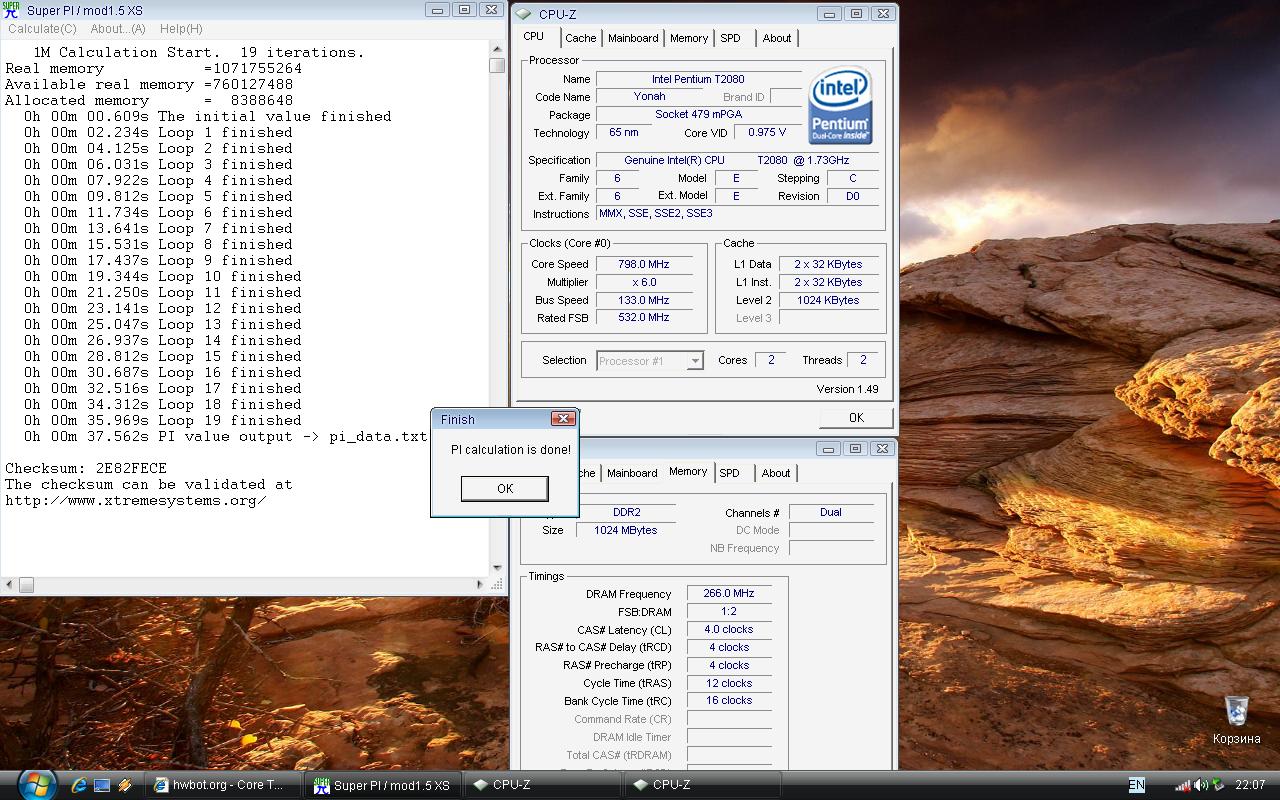Switch to hwbot.org taskbar window
Screen dimensions: 1280x800
(x=225, y=785)
